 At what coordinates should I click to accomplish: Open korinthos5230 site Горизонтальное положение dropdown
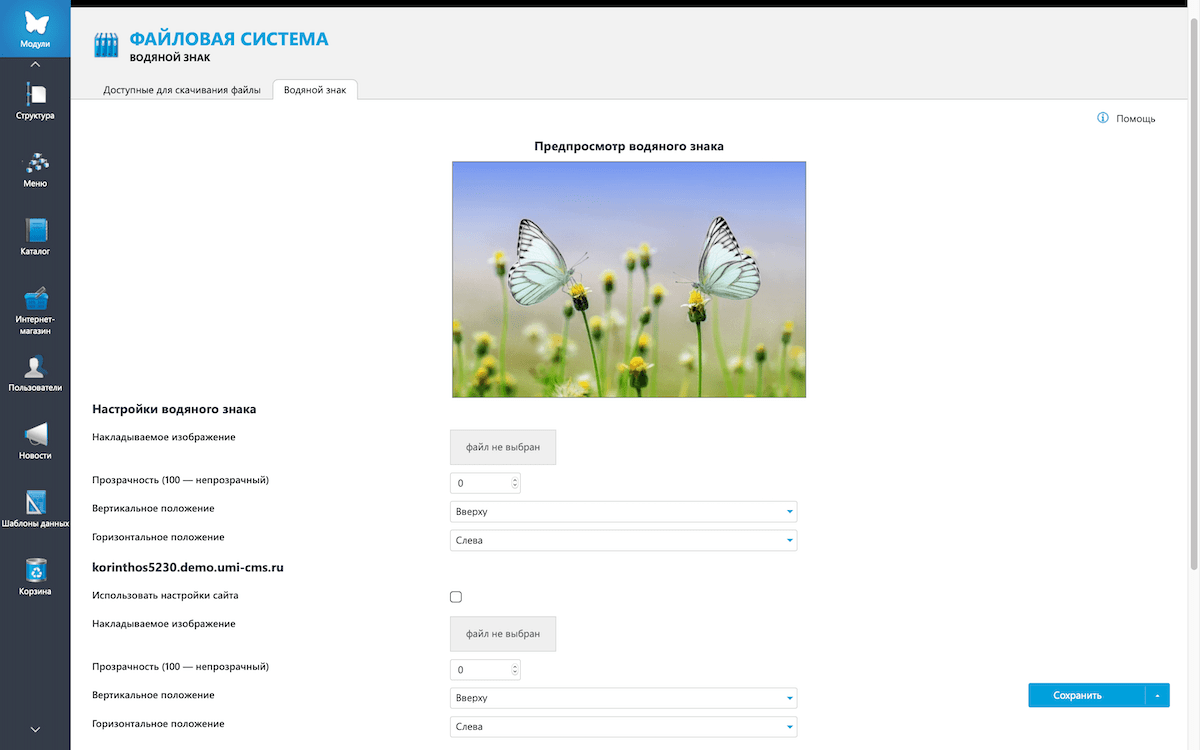pyautogui.click(x=624, y=727)
